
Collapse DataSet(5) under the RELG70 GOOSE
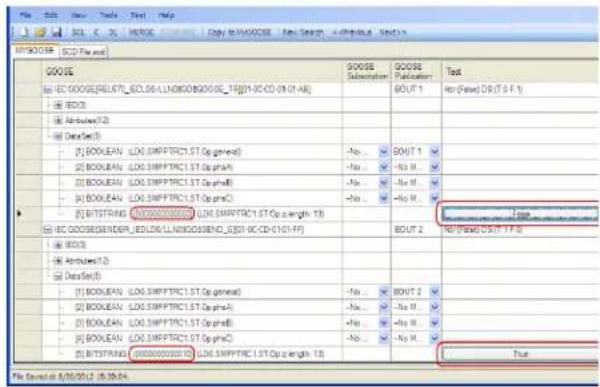click(58, 136)
